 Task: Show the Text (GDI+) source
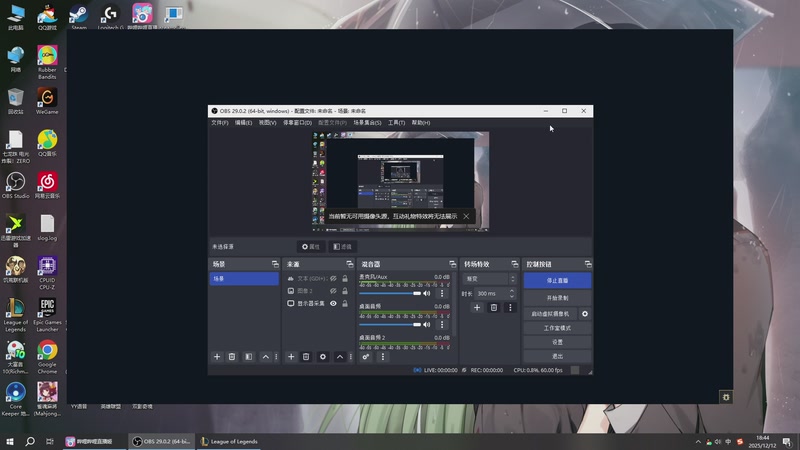(333, 279)
